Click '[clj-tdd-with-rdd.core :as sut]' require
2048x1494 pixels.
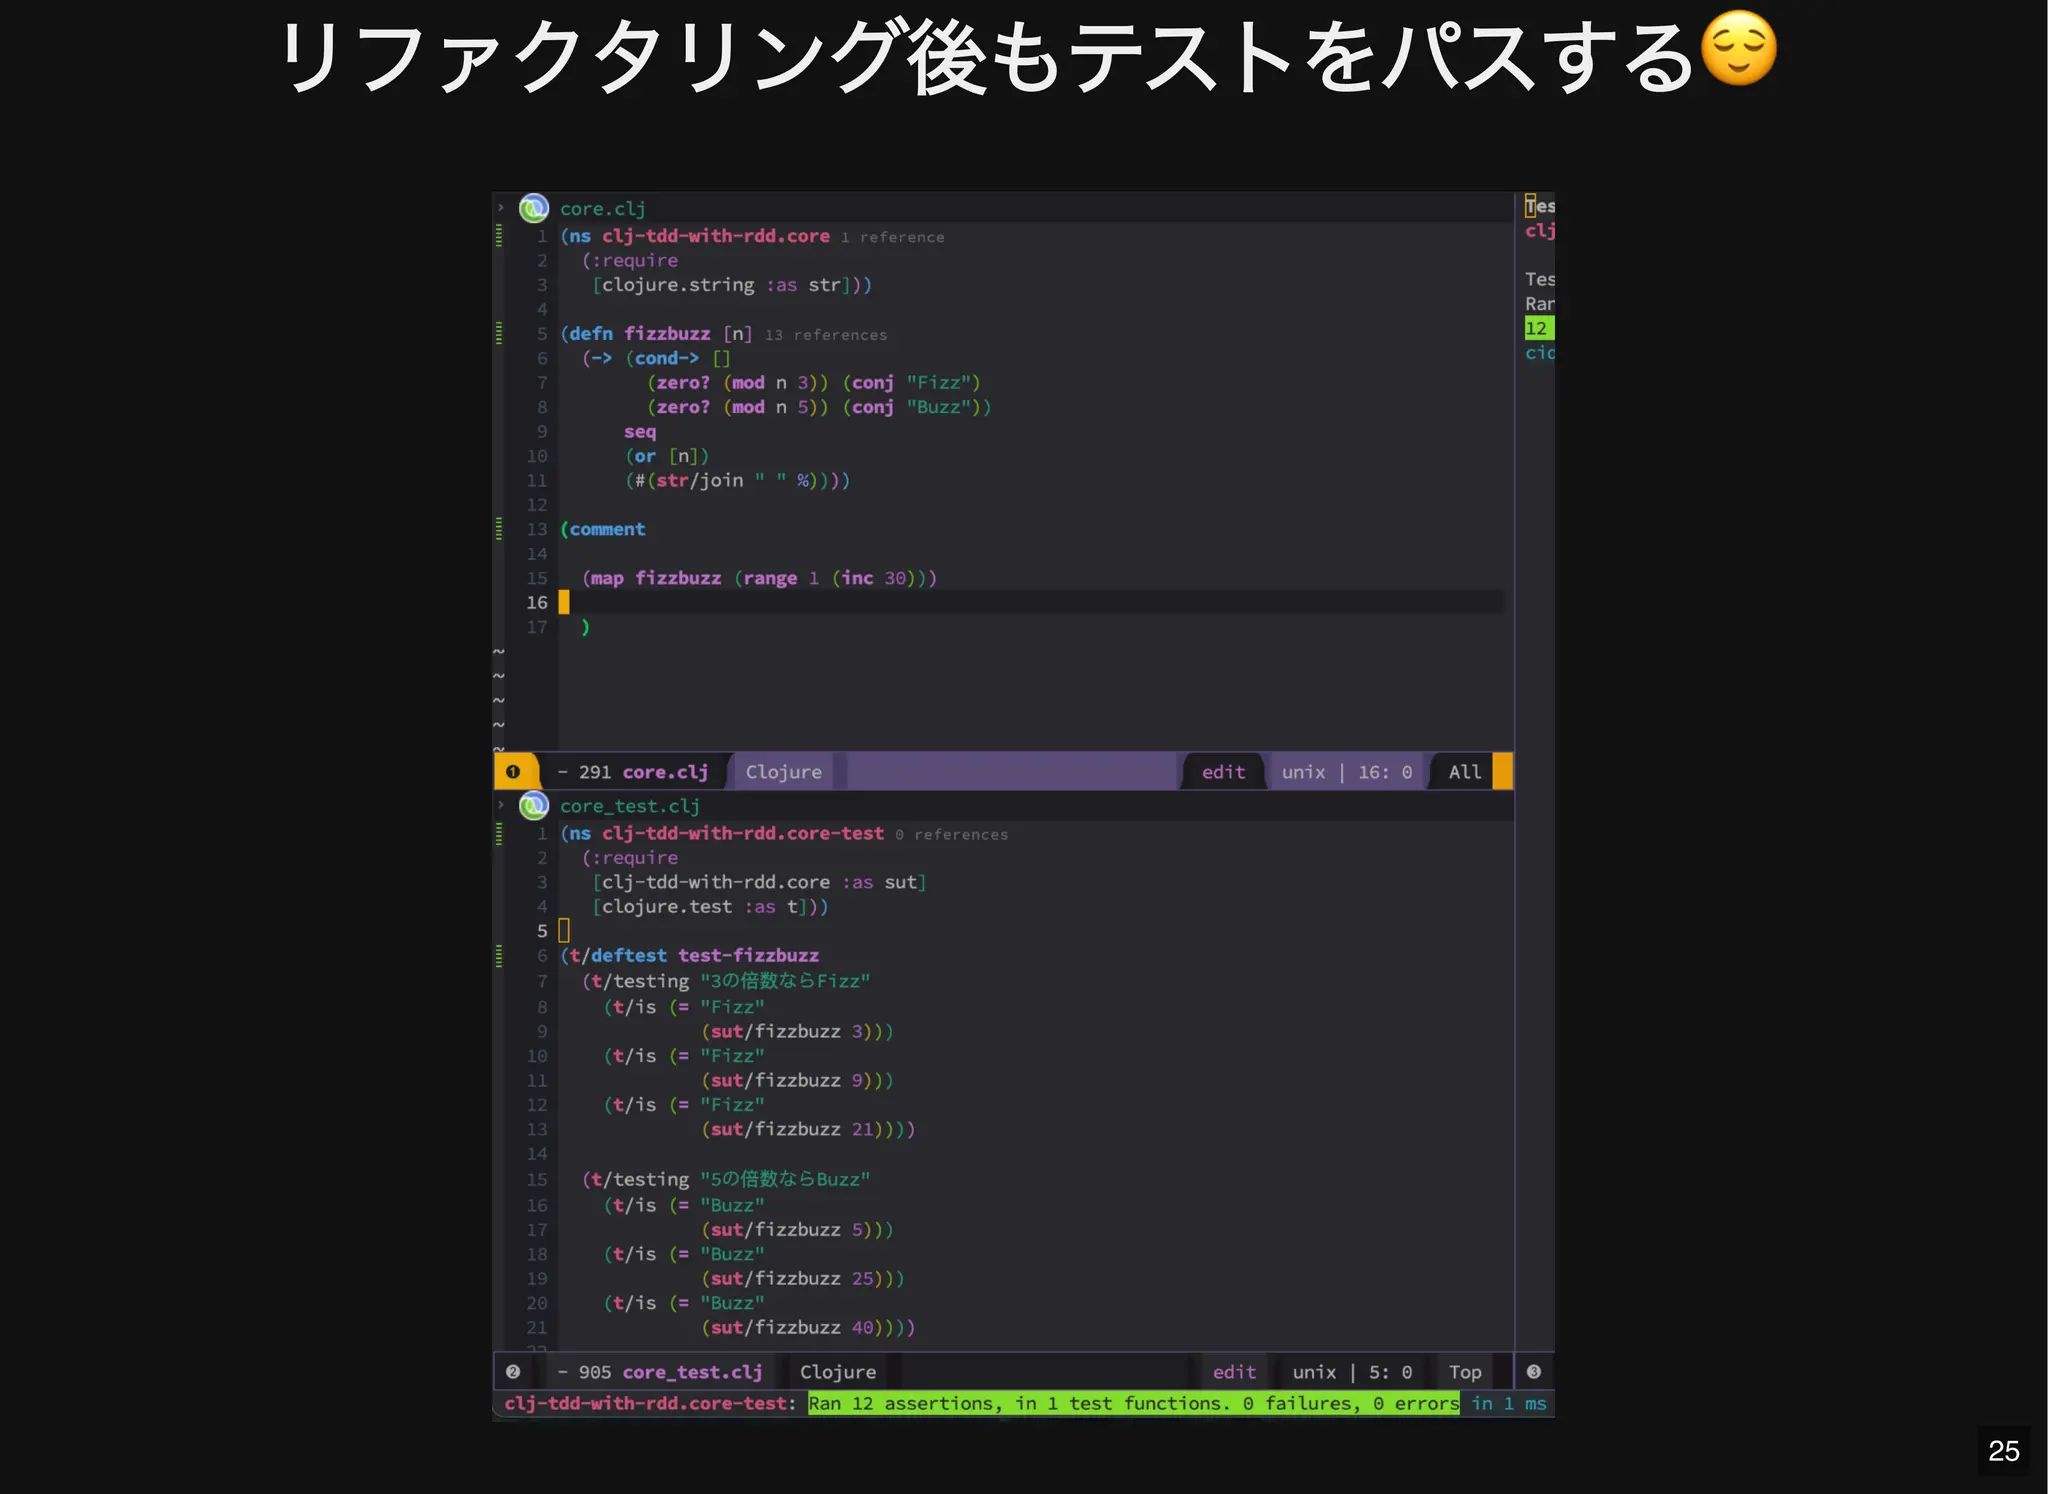pos(759,883)
